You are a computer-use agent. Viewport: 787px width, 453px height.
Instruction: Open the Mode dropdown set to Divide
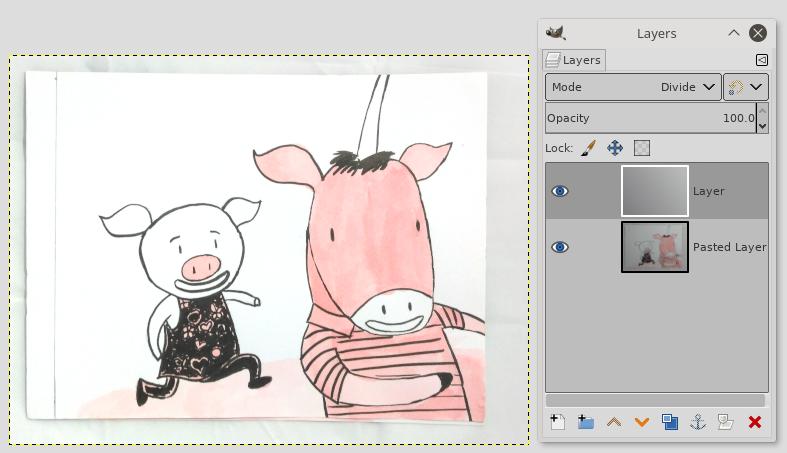point(633,87)
